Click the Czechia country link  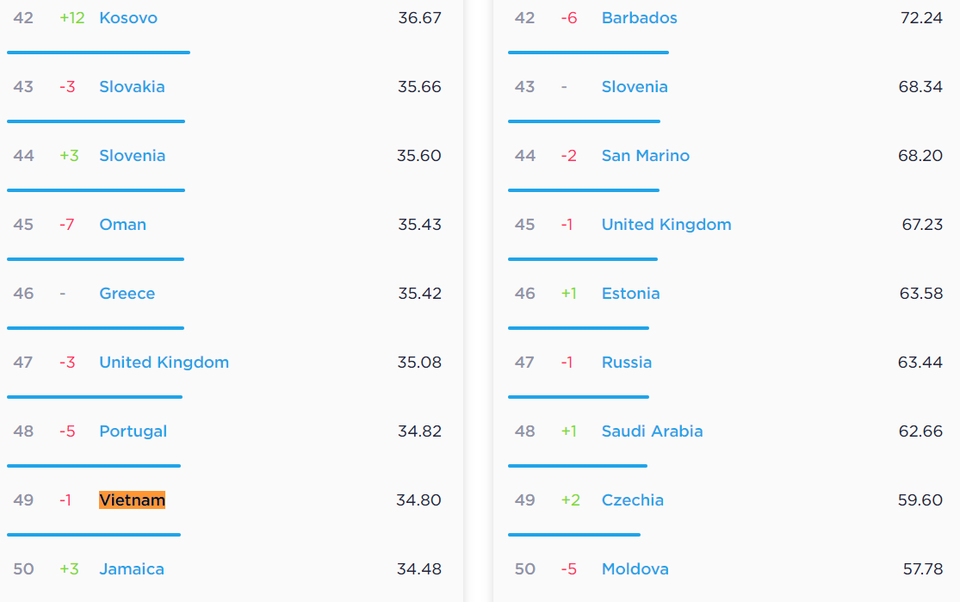pos(632,500)
